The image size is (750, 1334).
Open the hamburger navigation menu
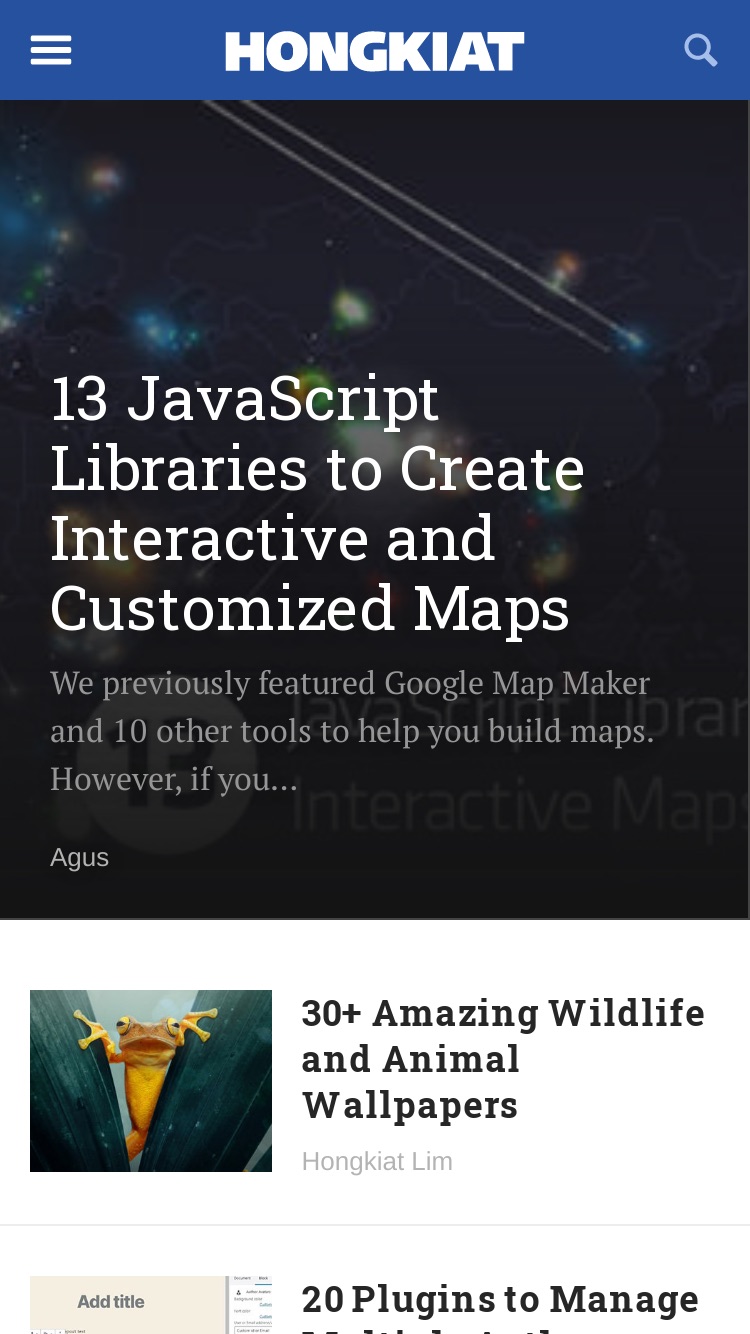[51, 50]
